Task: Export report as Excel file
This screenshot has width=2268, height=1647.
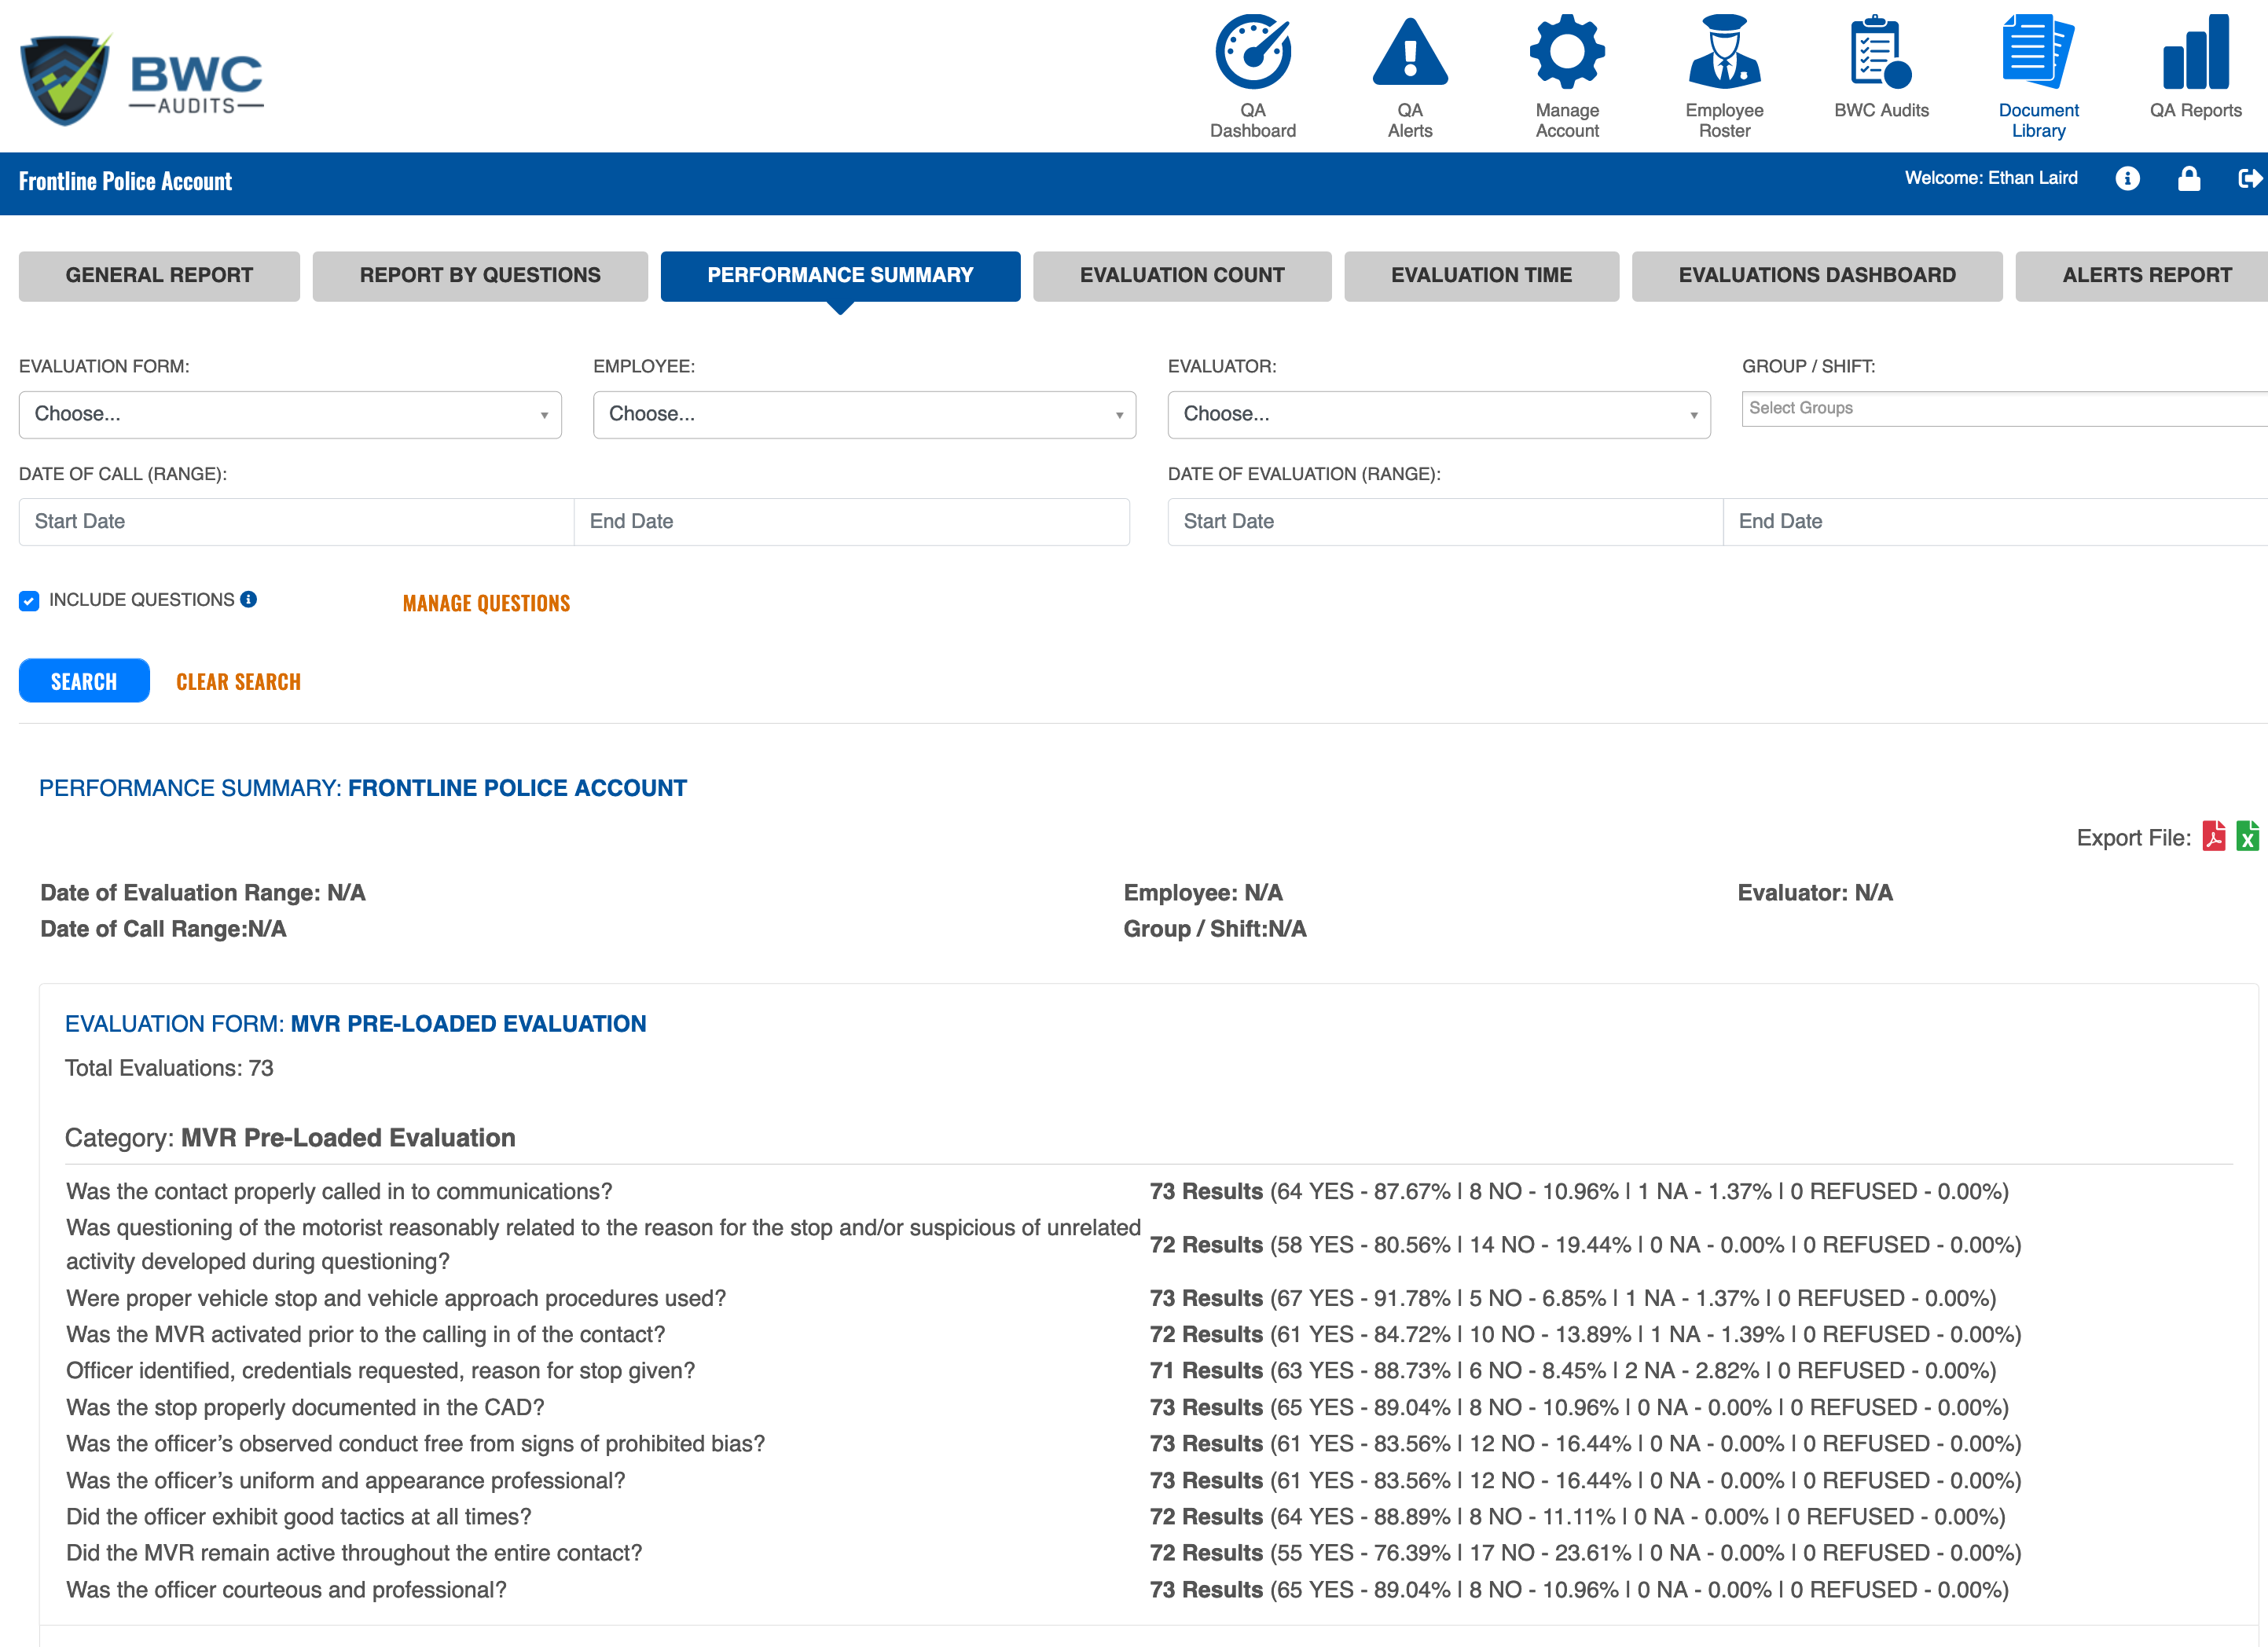Action: 2247,836
